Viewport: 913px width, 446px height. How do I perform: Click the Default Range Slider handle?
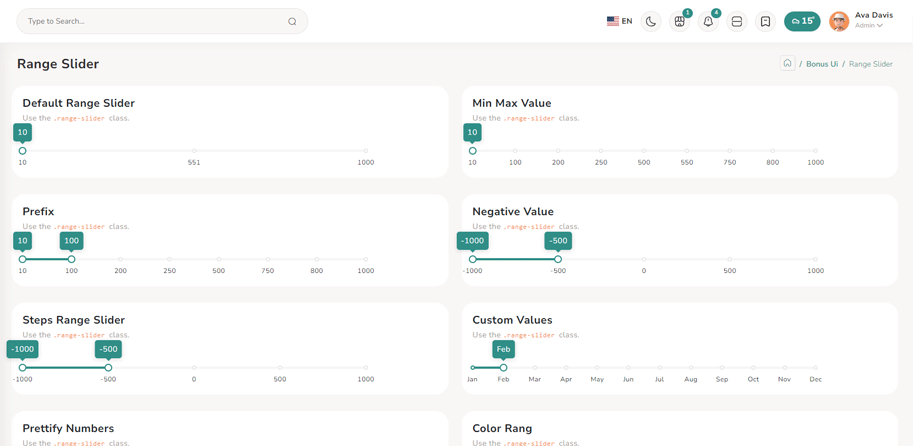pos(23,151)
